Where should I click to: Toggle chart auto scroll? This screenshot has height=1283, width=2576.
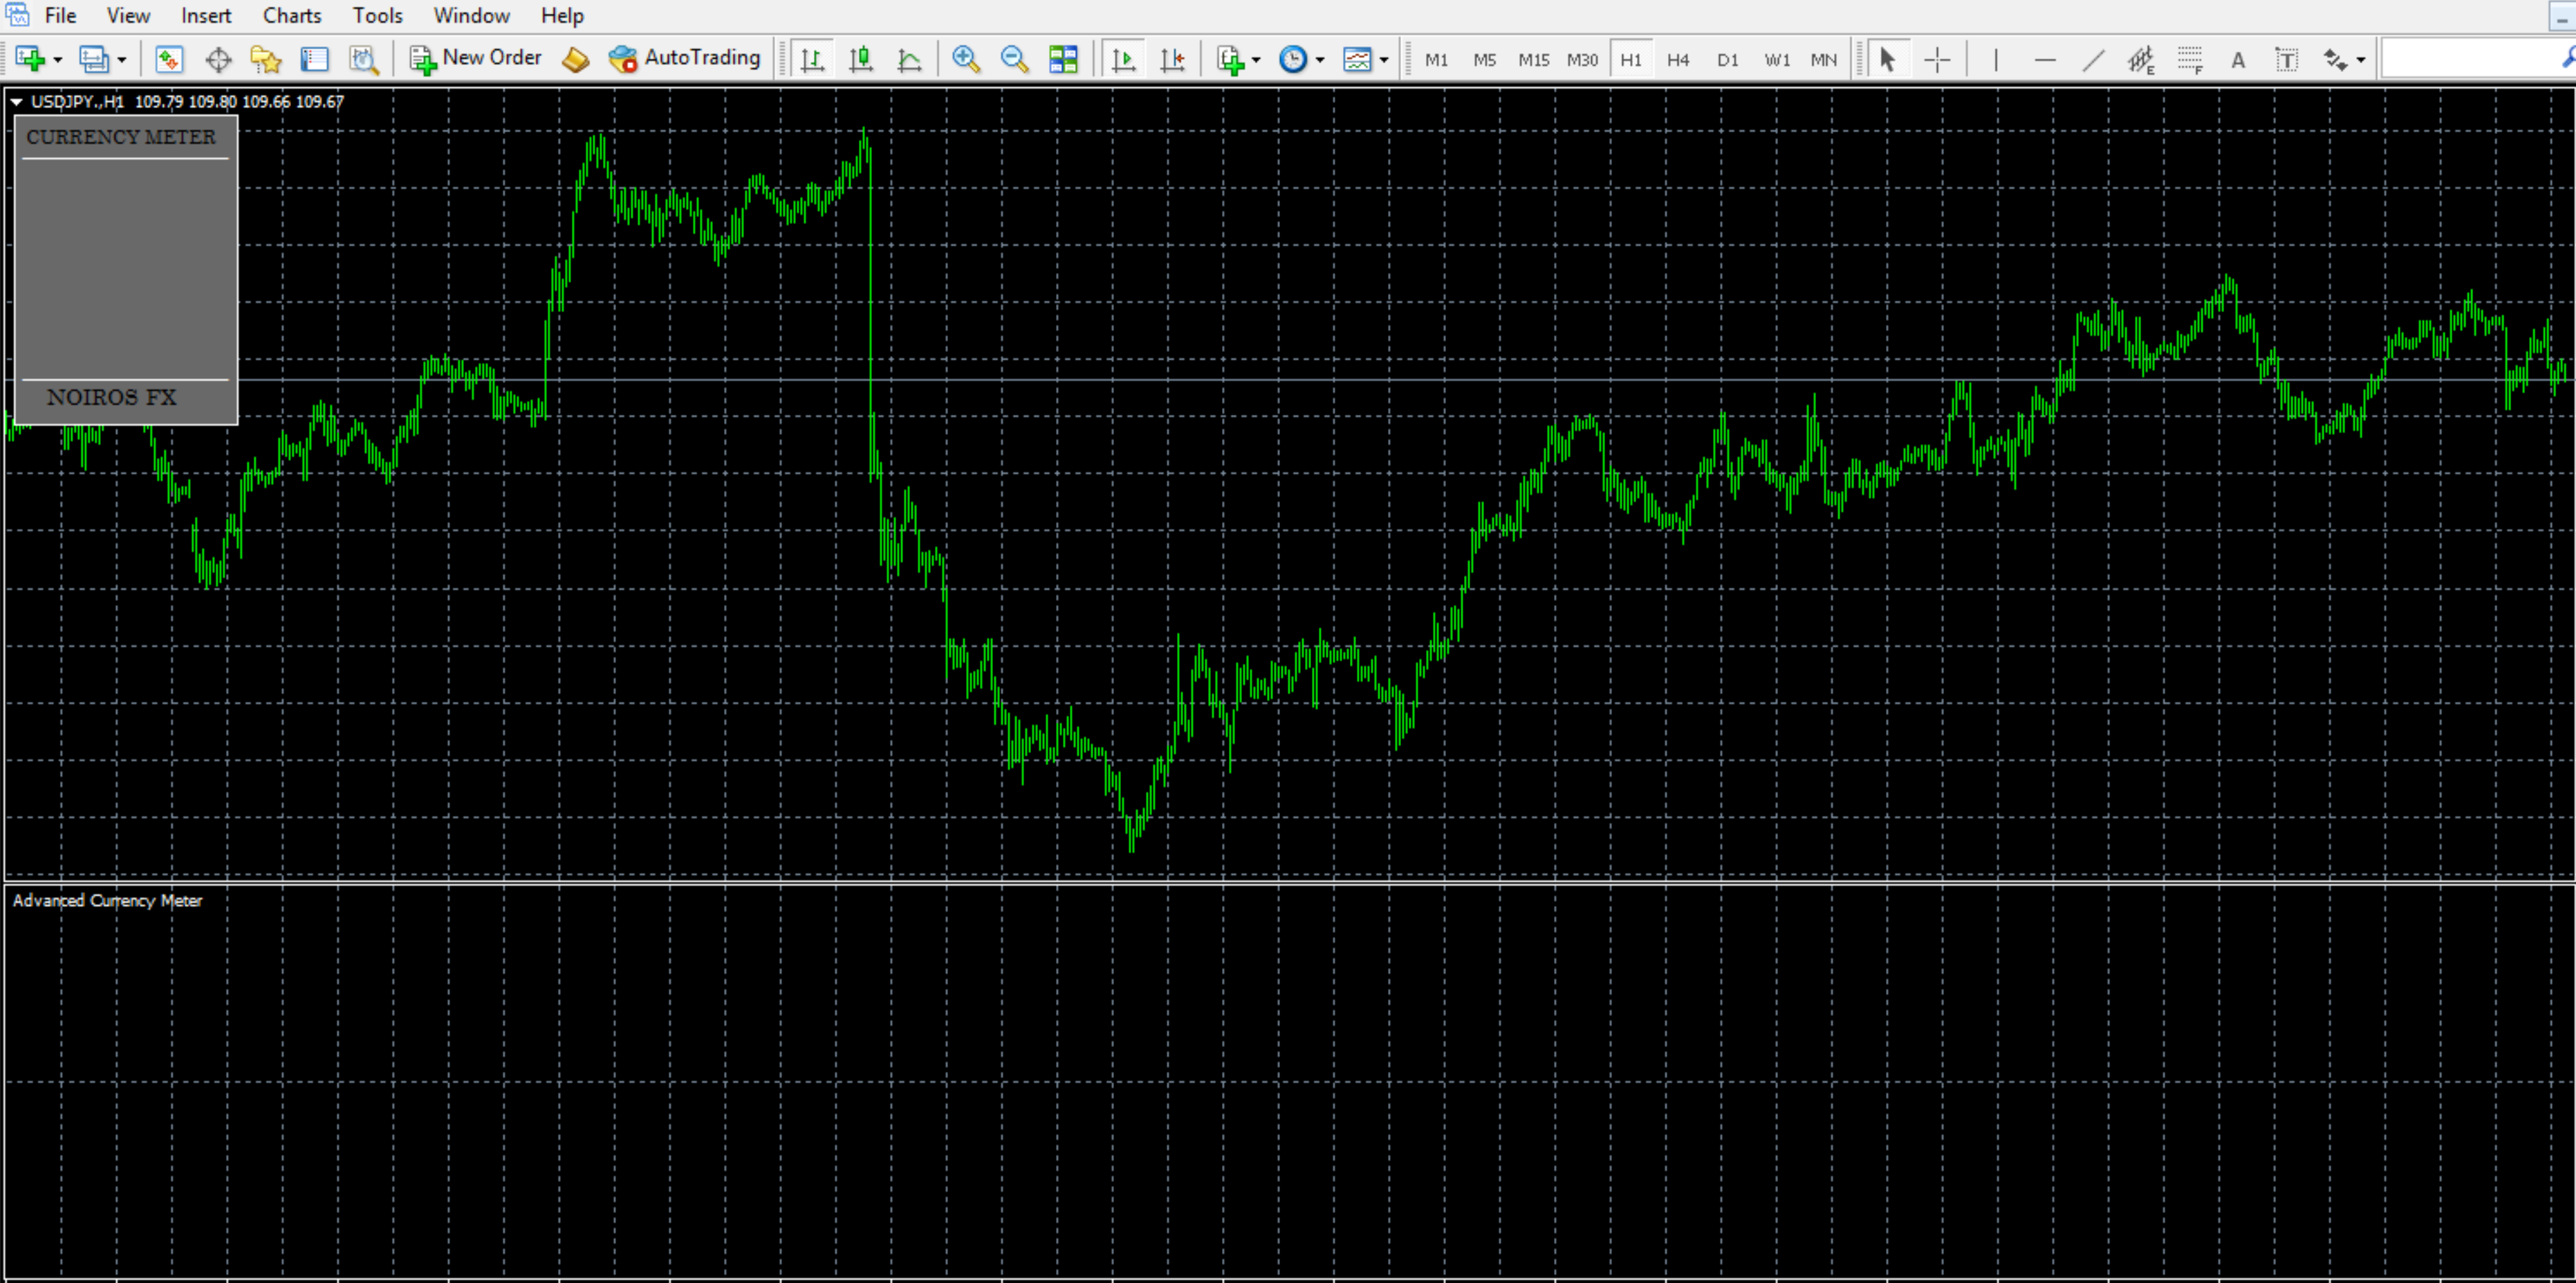[x=1123, y=59]
